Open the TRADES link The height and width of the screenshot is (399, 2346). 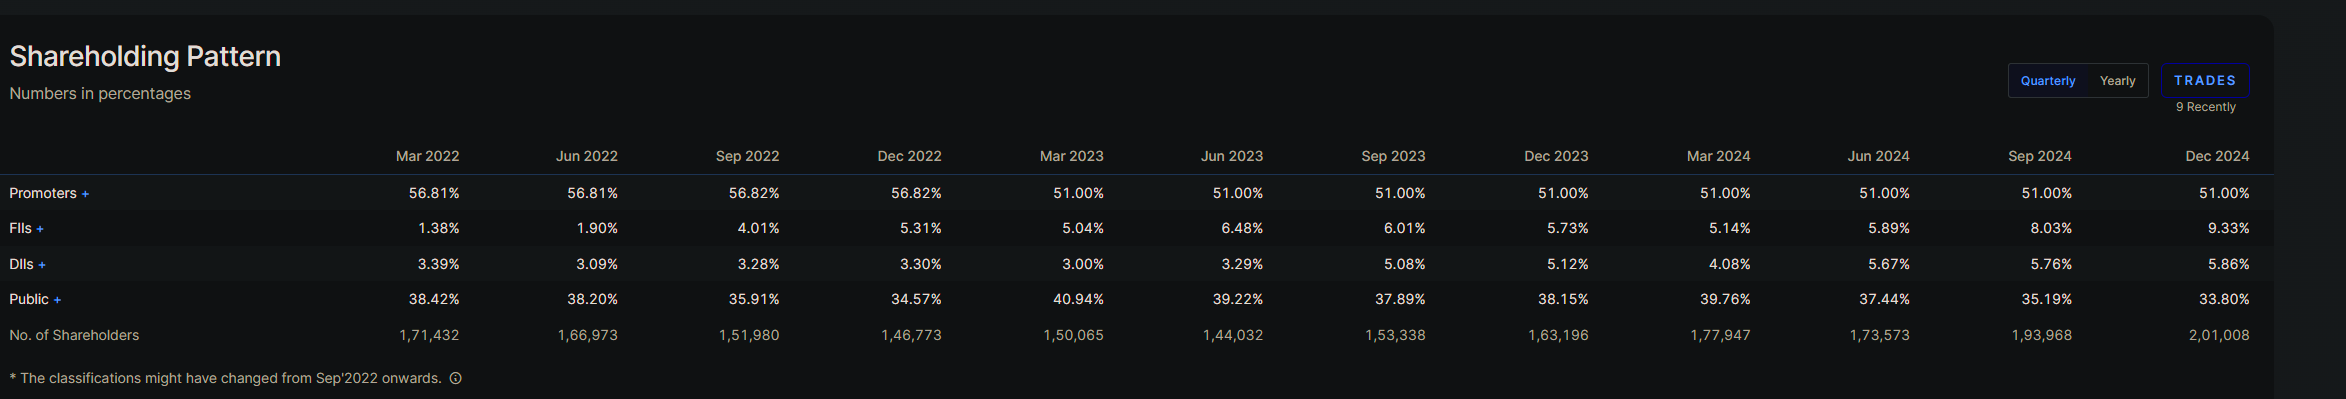(x=2205, y=80)
